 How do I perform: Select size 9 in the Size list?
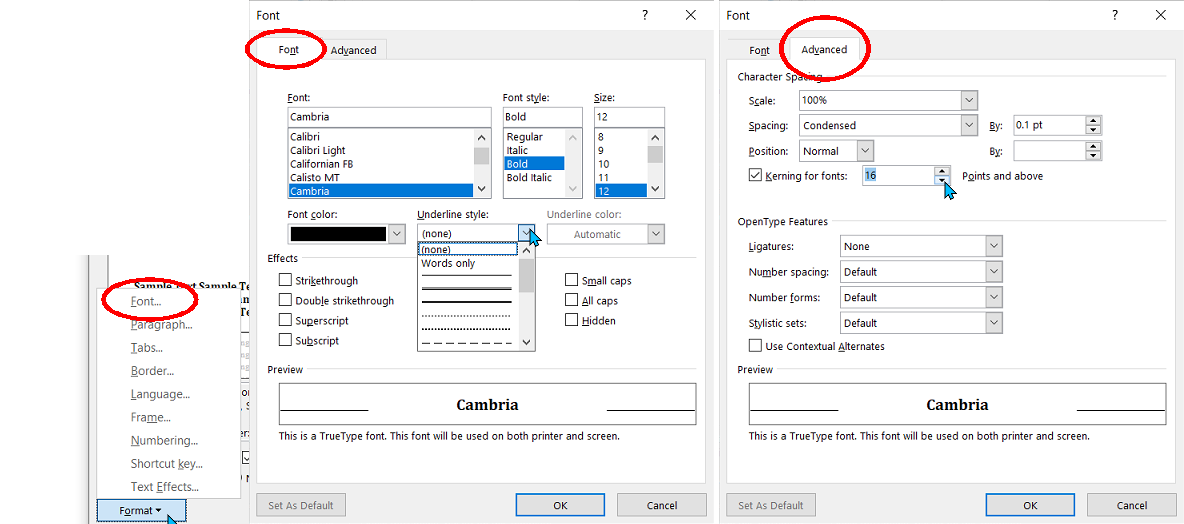click(x=621, y=150)
